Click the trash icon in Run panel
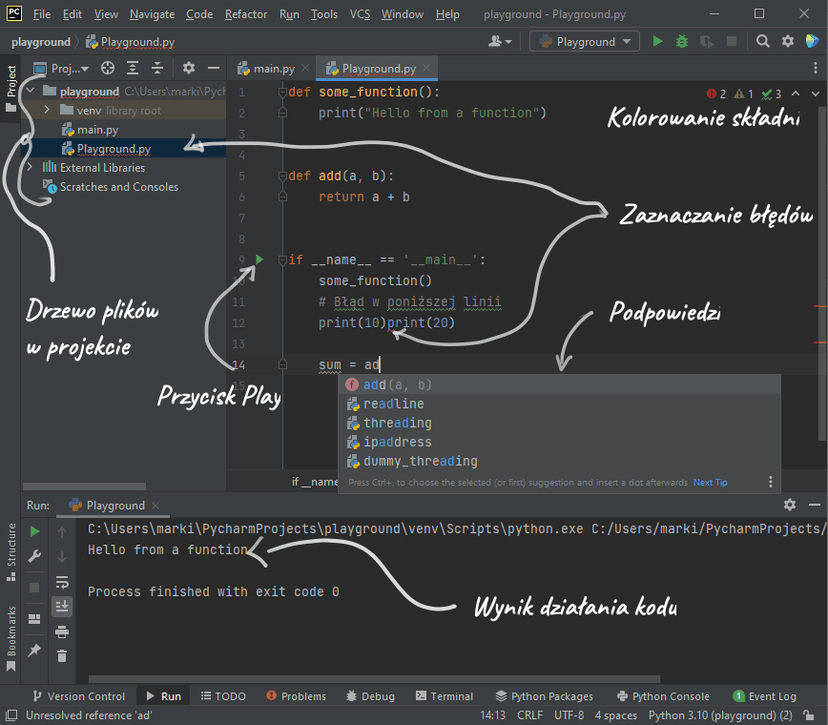Viewport: 828px width, 725px height. [x=62, y=656]
